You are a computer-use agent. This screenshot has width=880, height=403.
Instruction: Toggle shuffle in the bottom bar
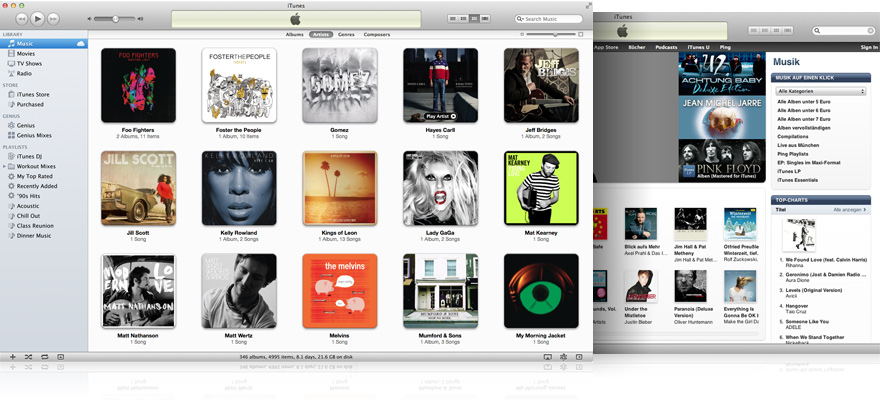[x=28, y=357]
